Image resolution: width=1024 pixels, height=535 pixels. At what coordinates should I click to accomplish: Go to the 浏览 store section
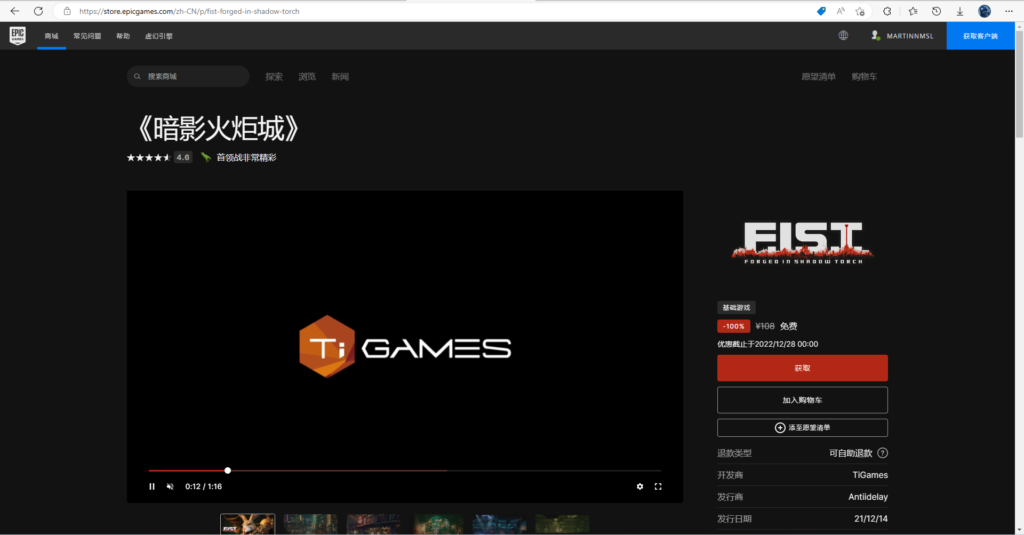(307, 76)
